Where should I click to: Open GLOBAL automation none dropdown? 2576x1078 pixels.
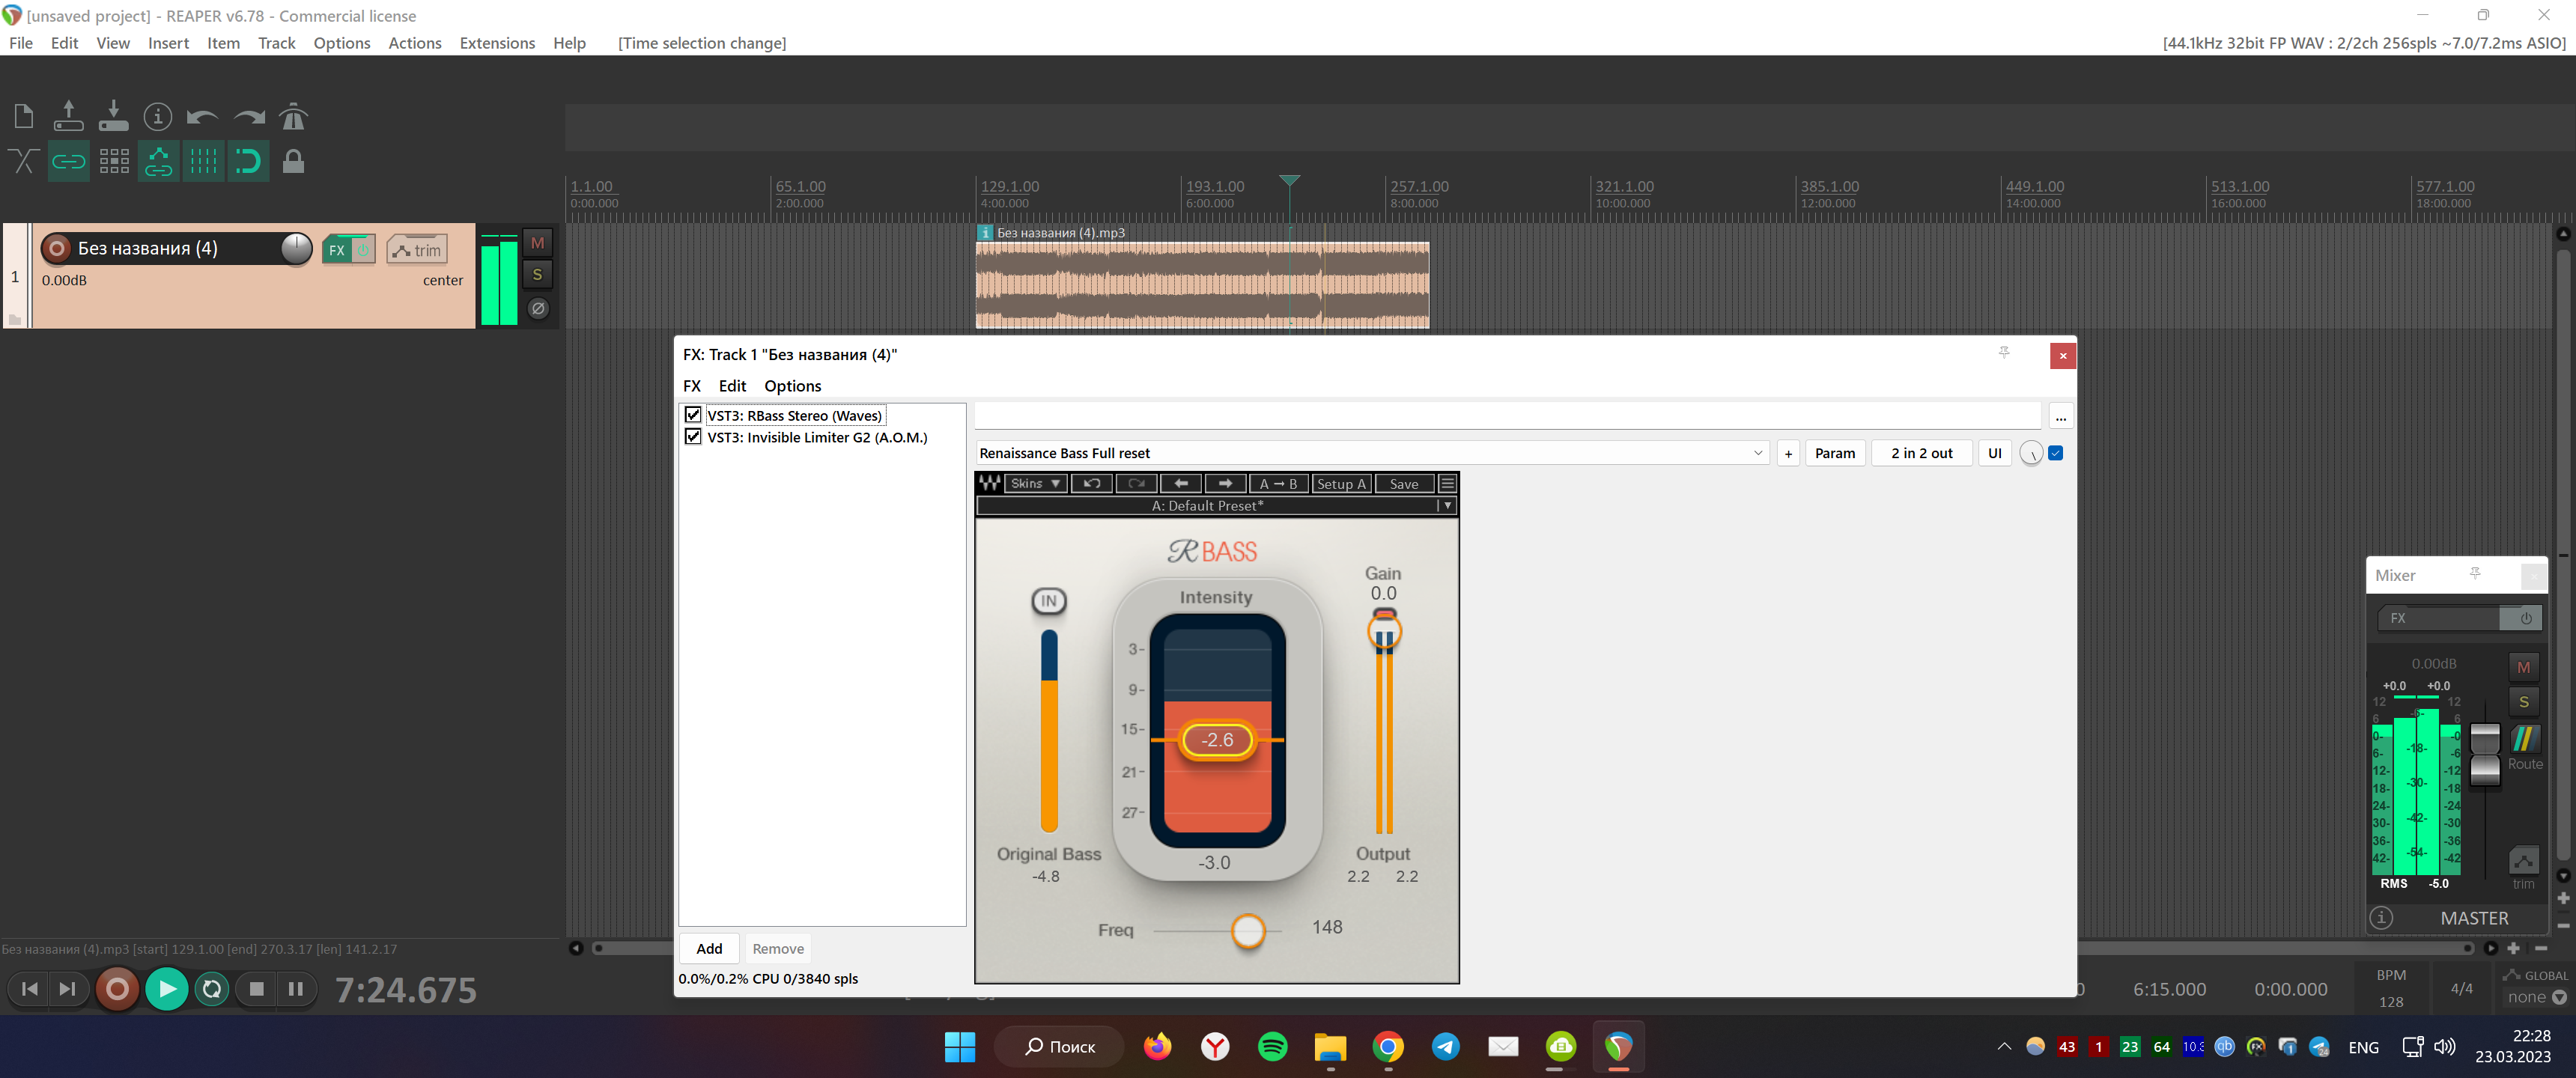coord(2536,997)
